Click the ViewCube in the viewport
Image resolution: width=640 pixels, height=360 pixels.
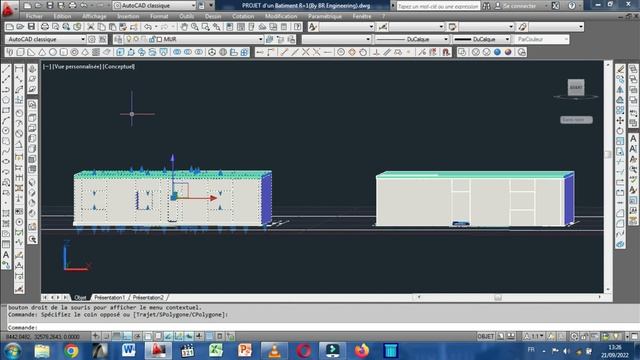coord(576,87)
